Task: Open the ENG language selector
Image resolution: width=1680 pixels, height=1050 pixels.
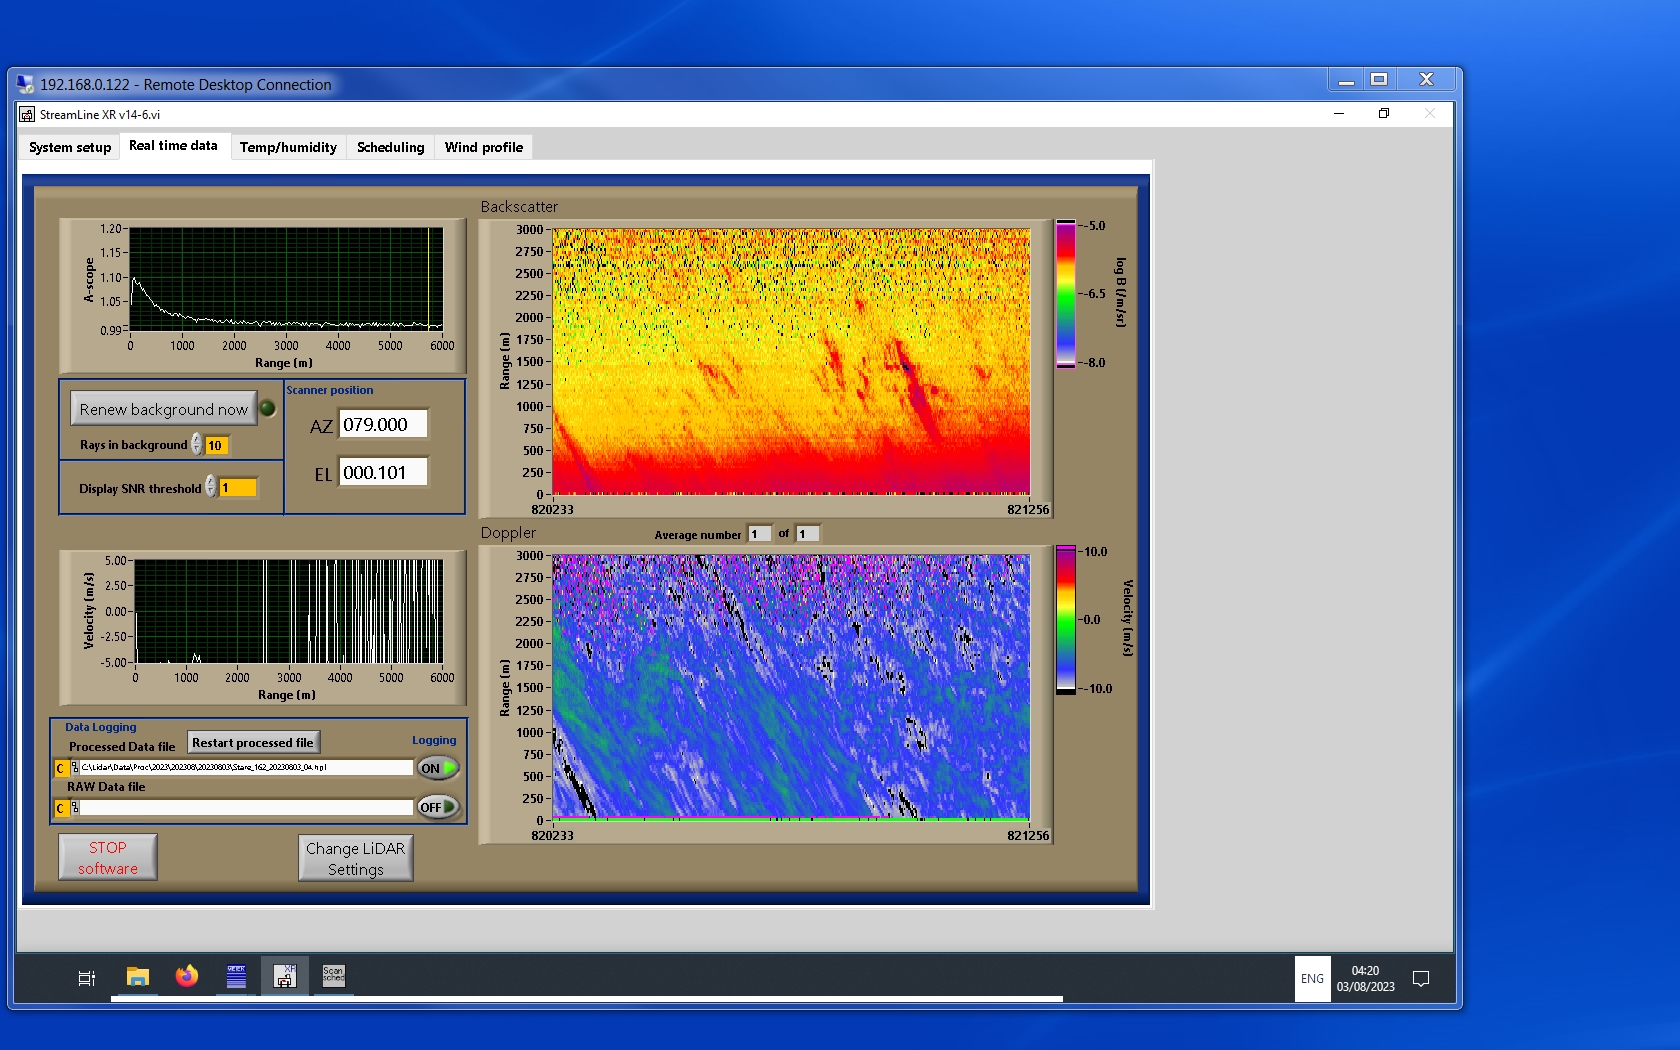Action: tap(1312, 979)
